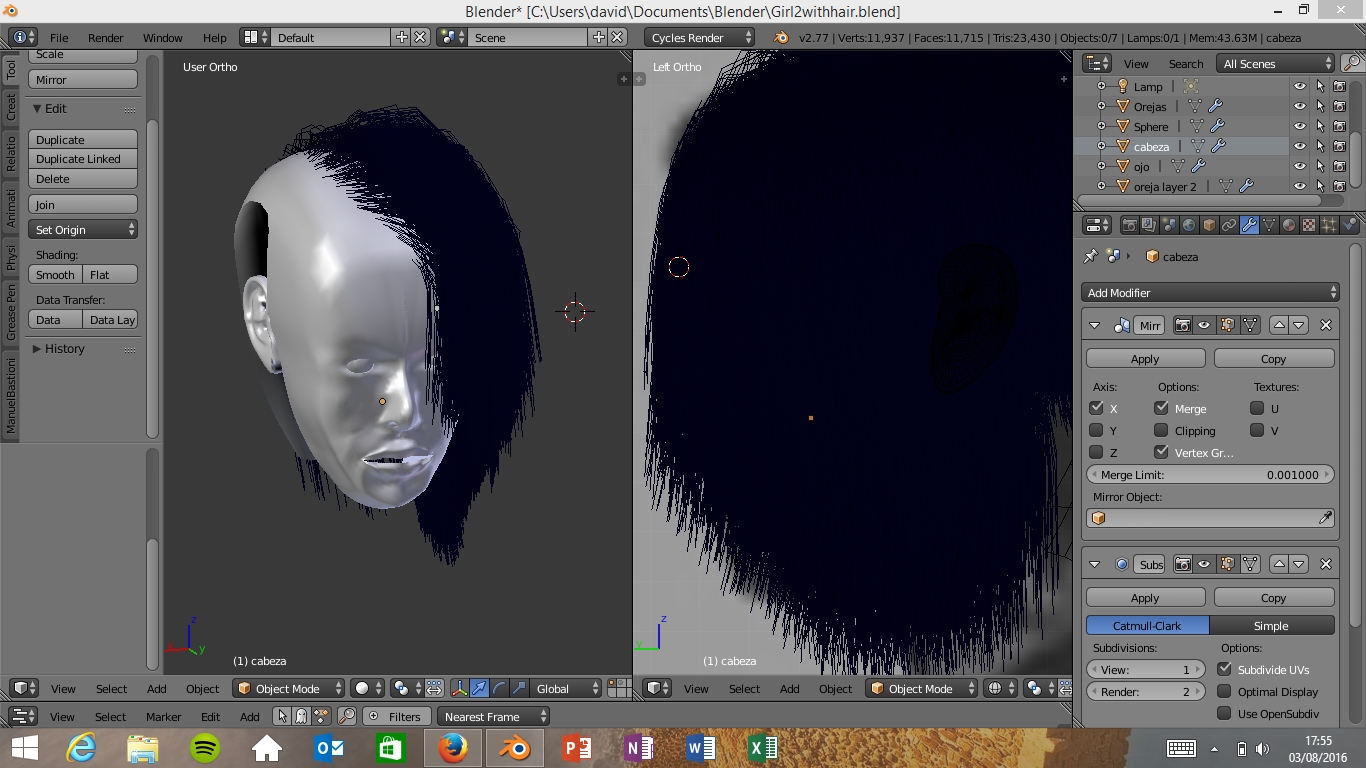Click the Render properties camera icon
Image resolution: width=1366 pixels, height=768 pixels.
pos(1129,226)
